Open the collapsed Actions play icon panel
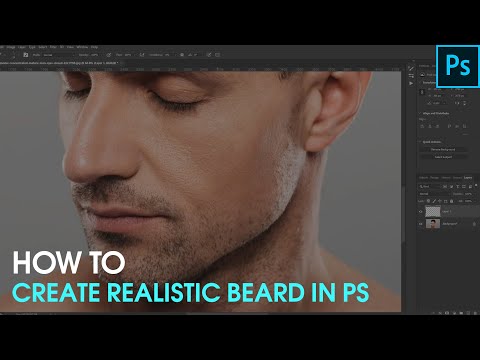 [x=411, y=83]
